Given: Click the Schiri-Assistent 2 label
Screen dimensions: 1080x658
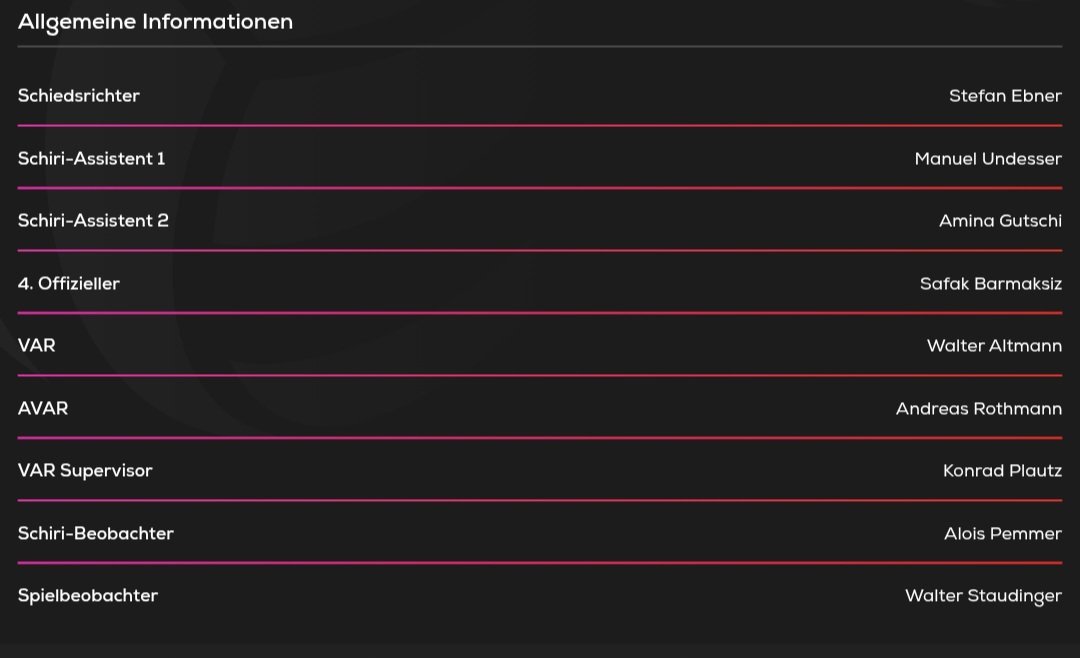Looking at the screenshot, I should [x=93, y=220].
